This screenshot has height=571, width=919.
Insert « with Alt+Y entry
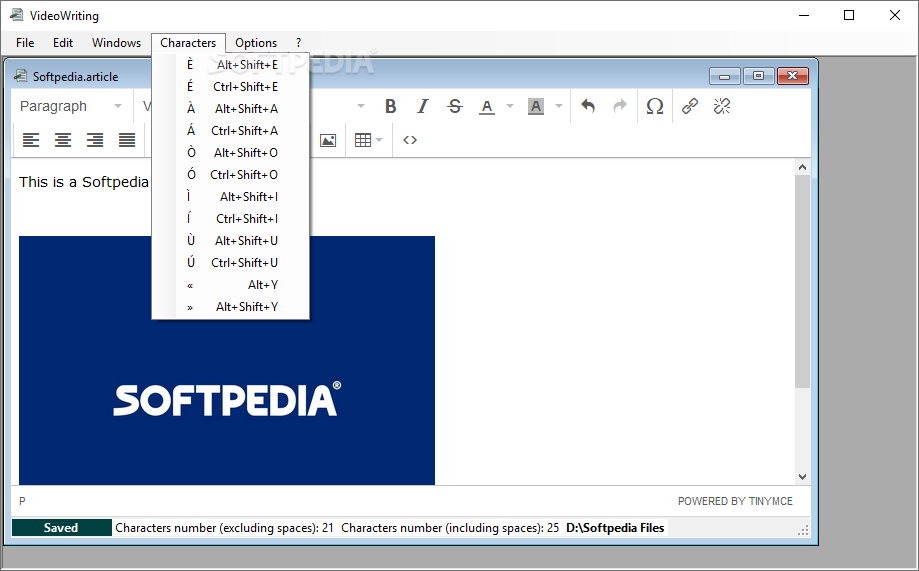231,284
